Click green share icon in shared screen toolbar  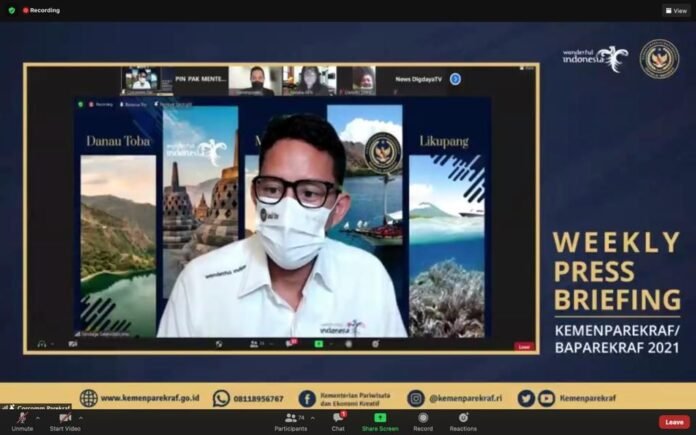[x=319, y=344]
